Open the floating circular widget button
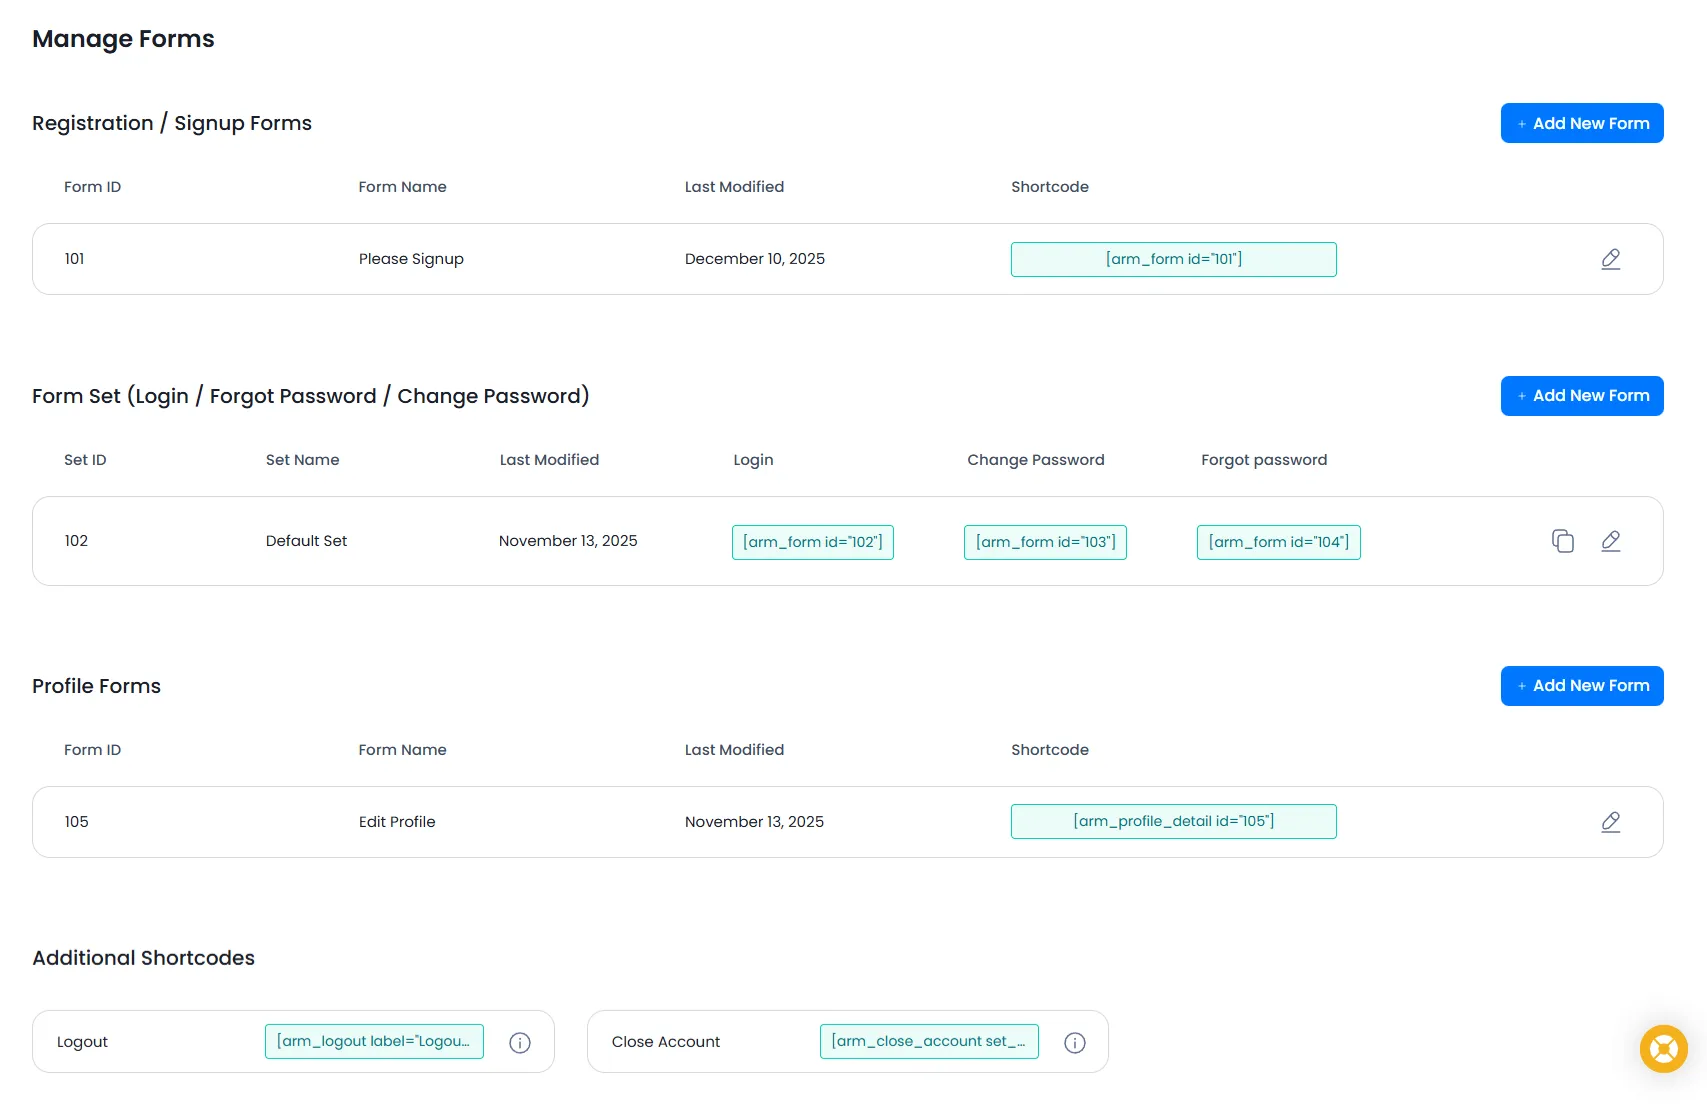The height and width of the screenshot is (1105, 1707). pyautogui.click(x=1663, y=1049)
